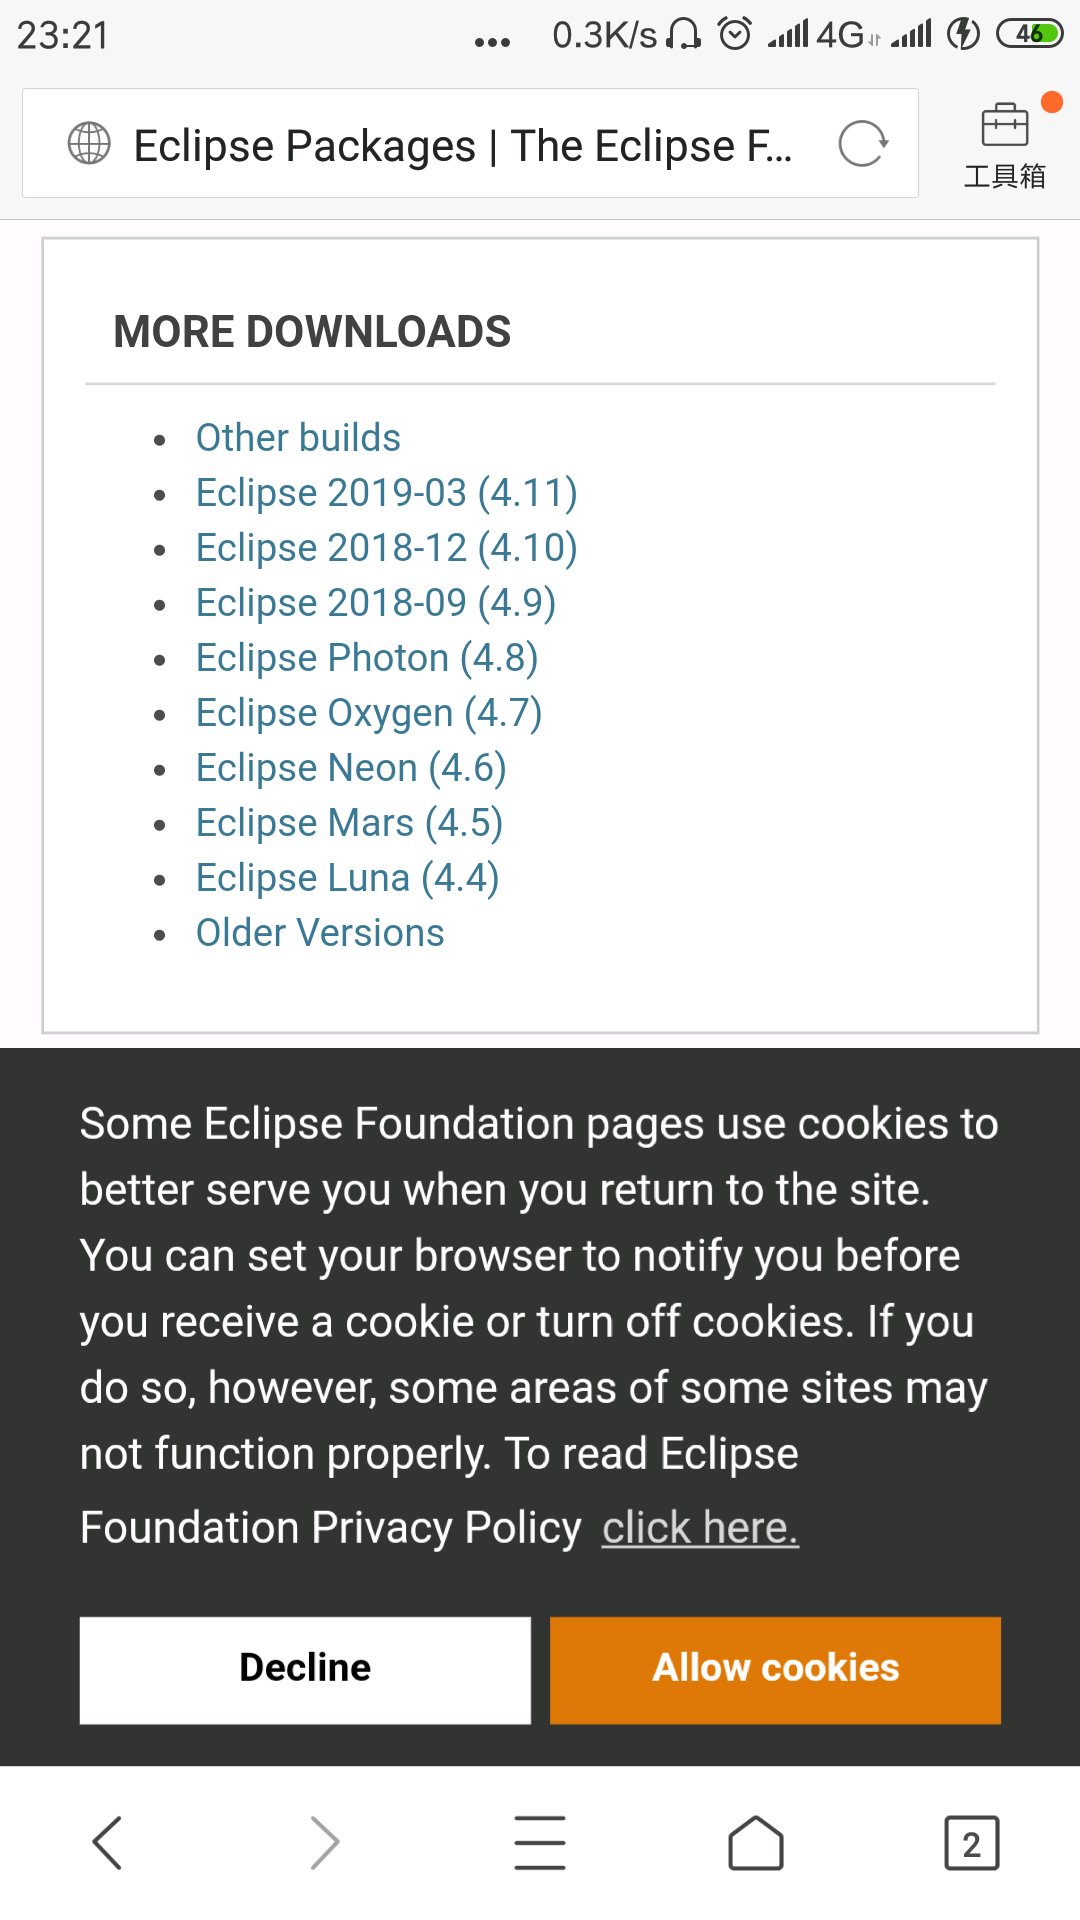1080x1920 pixels.
Task: Click the Decline cookies button
Action: click(x=305, y=1669)
